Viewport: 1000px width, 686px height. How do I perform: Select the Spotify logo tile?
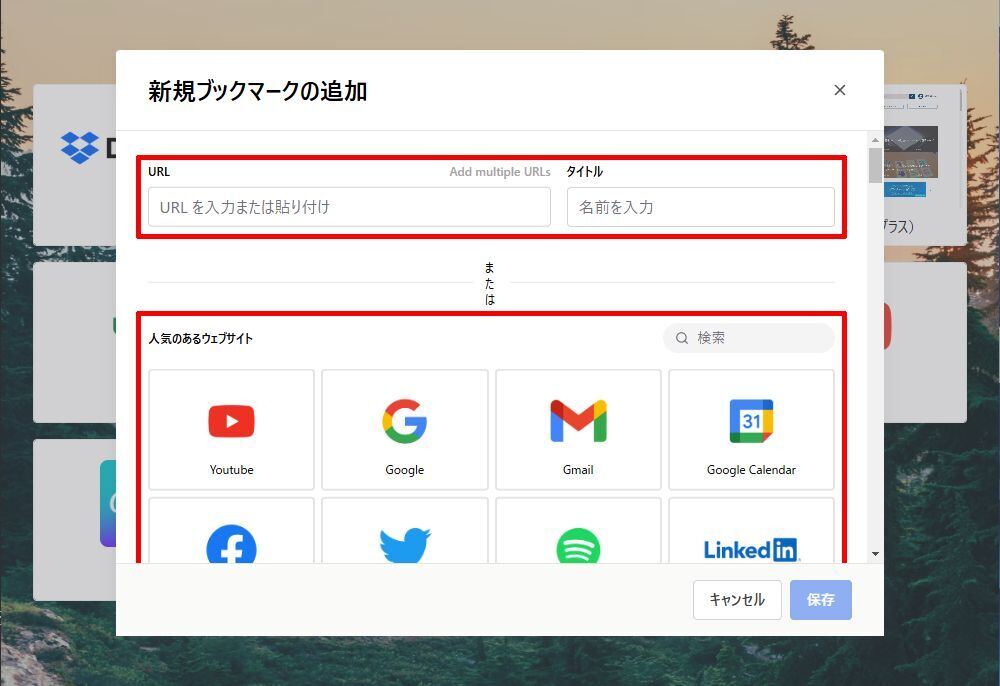tap(578, 530)
